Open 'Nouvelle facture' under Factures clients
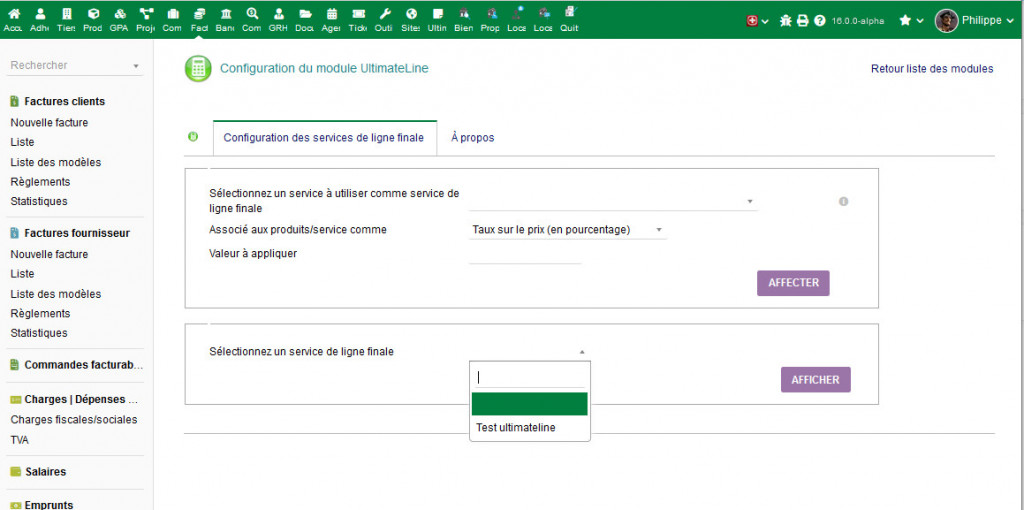This screenshot has width=1024, height=510. point(49,123)
